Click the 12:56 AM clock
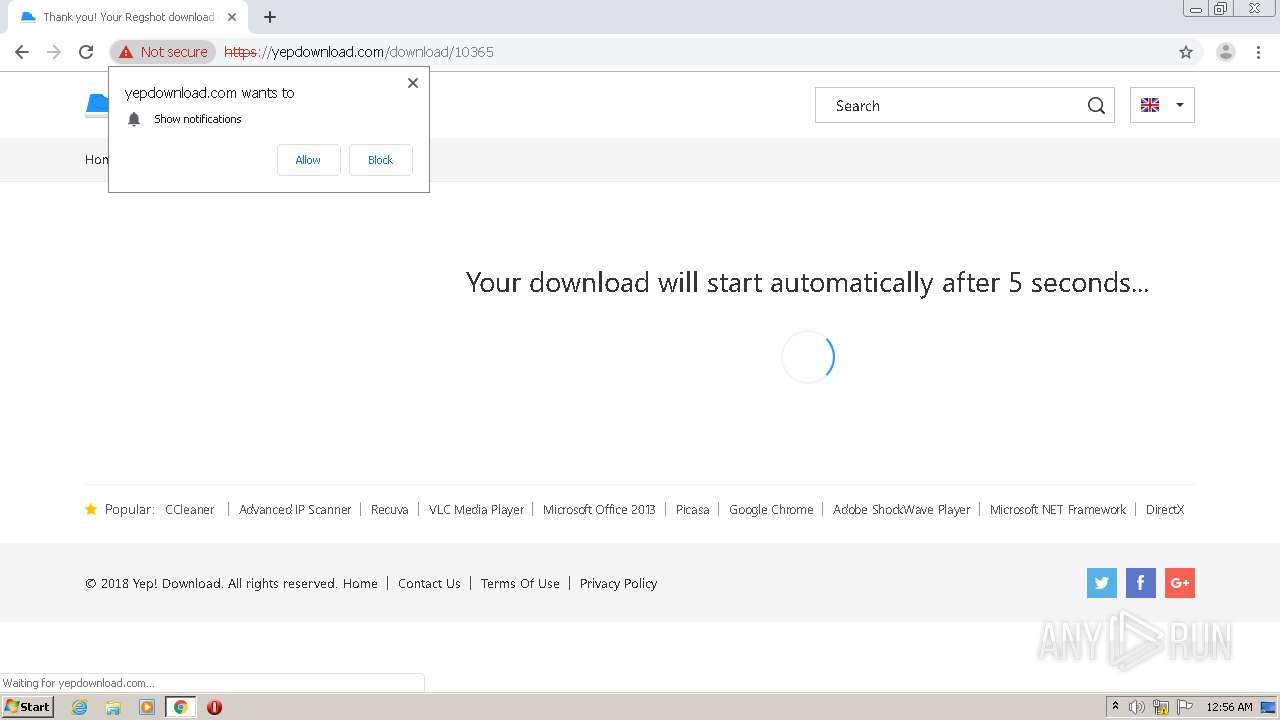Screen dimensions: 1280x720 point(1229,707)
